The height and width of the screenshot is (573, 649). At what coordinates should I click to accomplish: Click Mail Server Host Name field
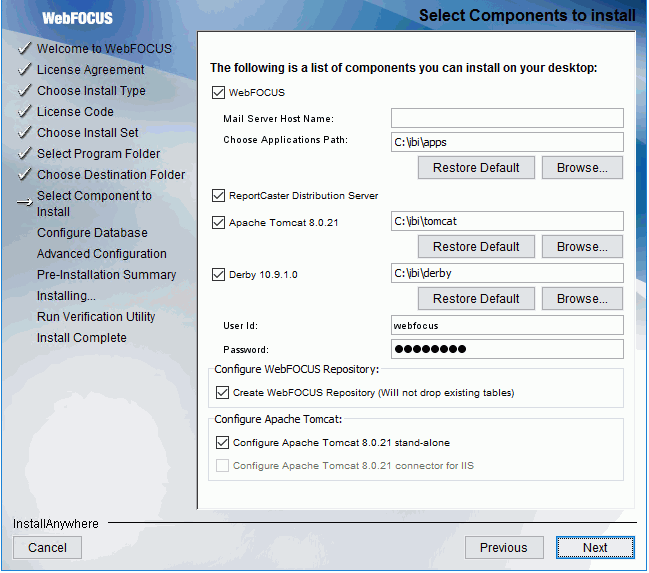point(507,118)
